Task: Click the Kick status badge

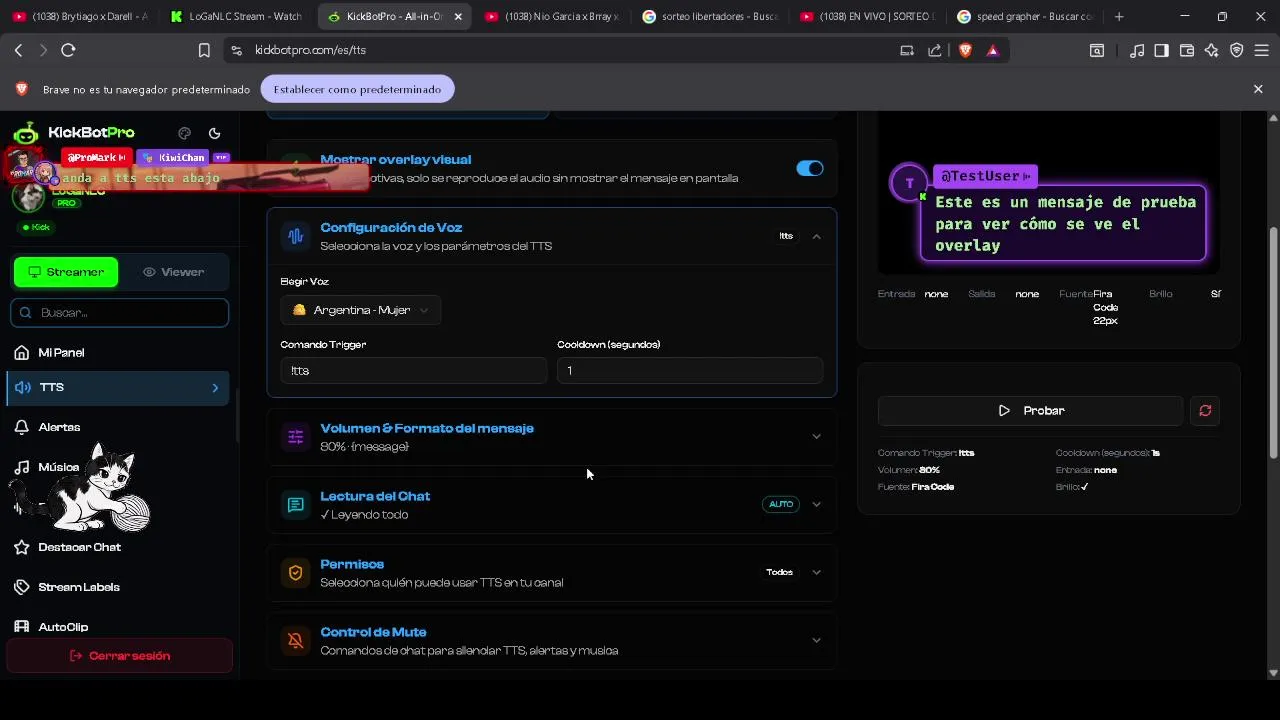Action: [x=37, y=228]
